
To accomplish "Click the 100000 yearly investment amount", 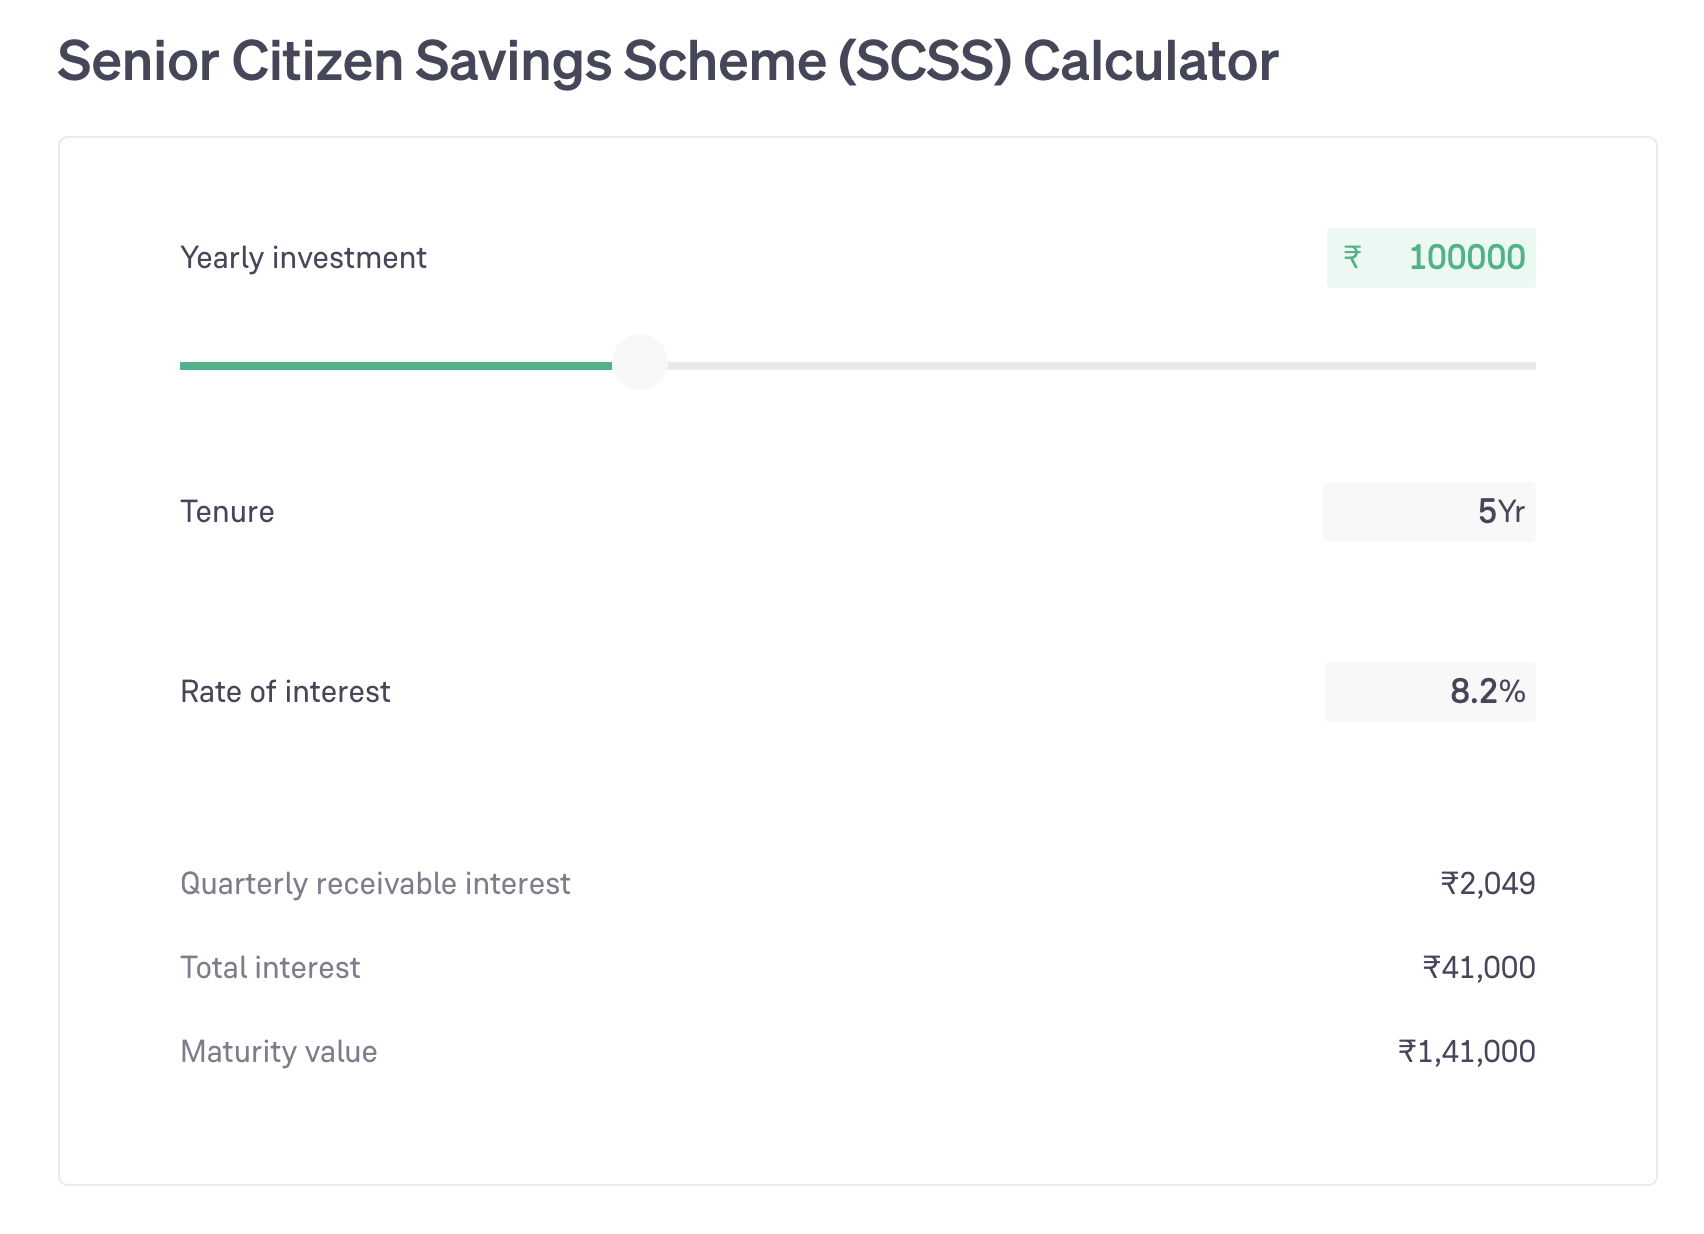I will 1466,258.
